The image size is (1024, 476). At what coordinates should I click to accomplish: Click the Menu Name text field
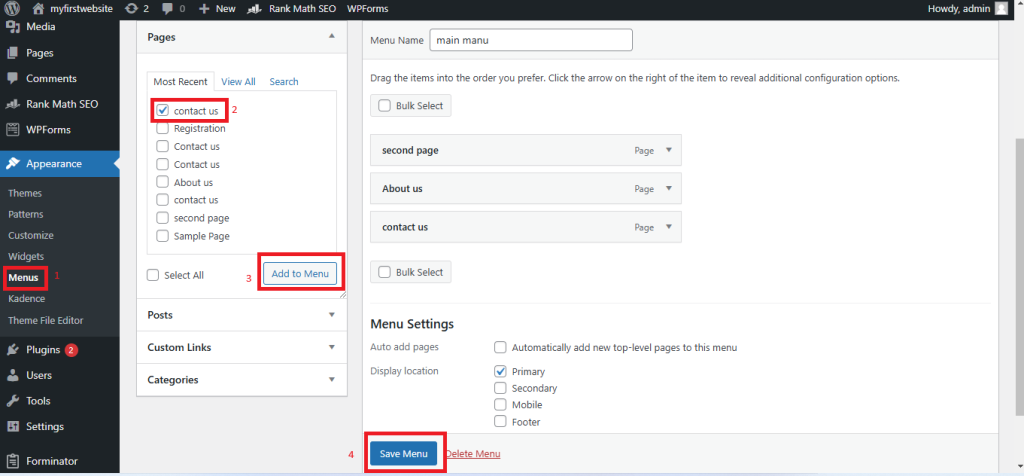530,40
